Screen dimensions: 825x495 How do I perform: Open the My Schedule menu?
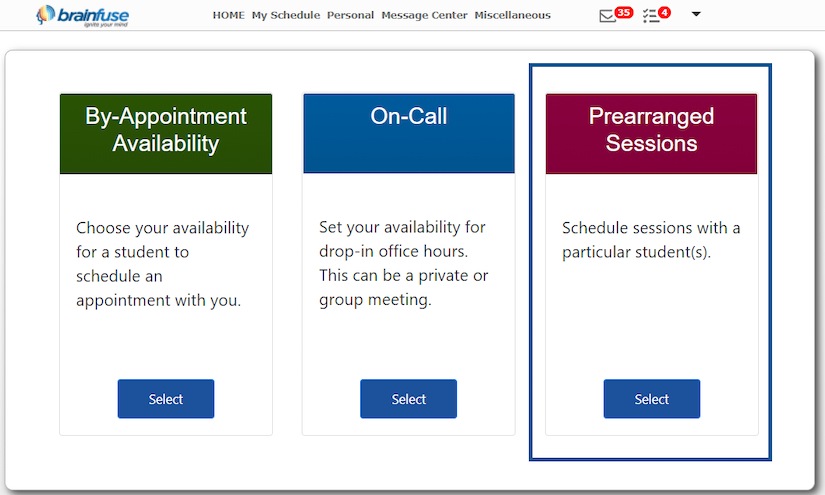[285, 15]
